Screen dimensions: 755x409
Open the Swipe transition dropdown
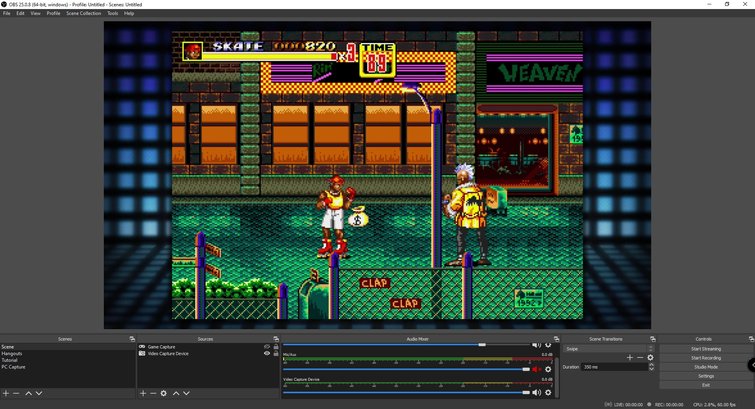609,349
